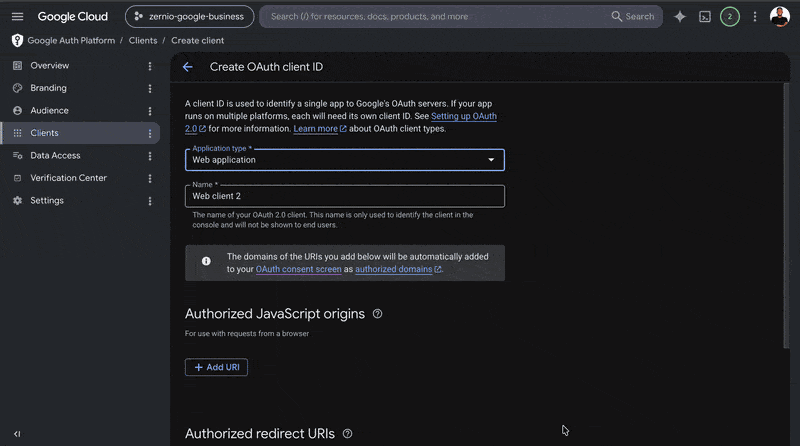
Task: Click the Google Auth Platform shield icon
Action: 17,40
